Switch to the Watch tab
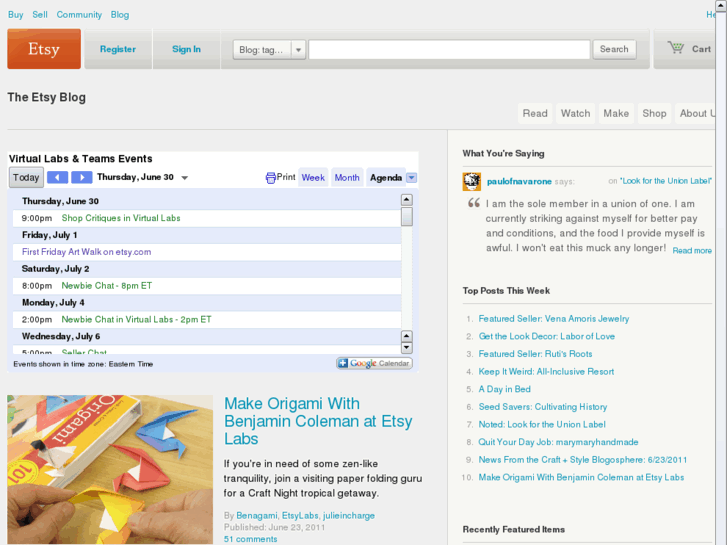The width and height of the screenshot is (727, 545). (x=575, y=113)
